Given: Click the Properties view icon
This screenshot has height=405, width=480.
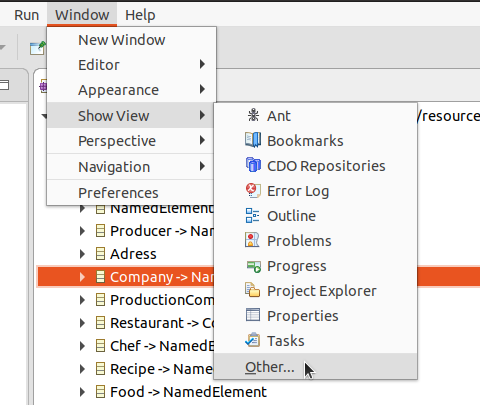Looking at the screenshot, I should click(253, 315).
